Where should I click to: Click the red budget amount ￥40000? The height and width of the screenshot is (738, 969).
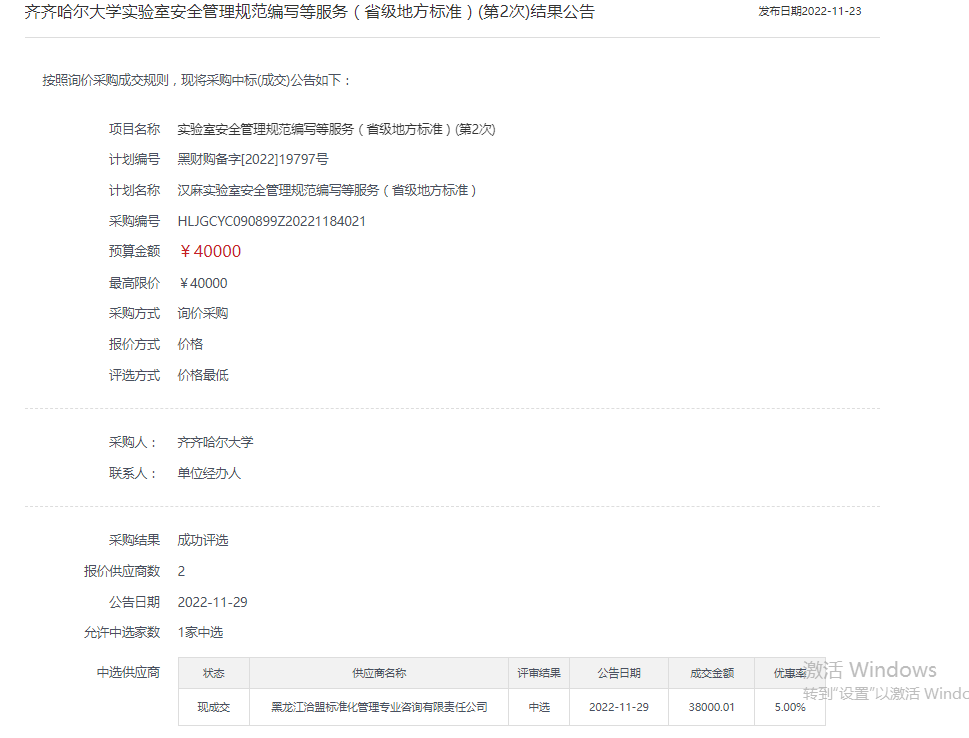(209, 251)
